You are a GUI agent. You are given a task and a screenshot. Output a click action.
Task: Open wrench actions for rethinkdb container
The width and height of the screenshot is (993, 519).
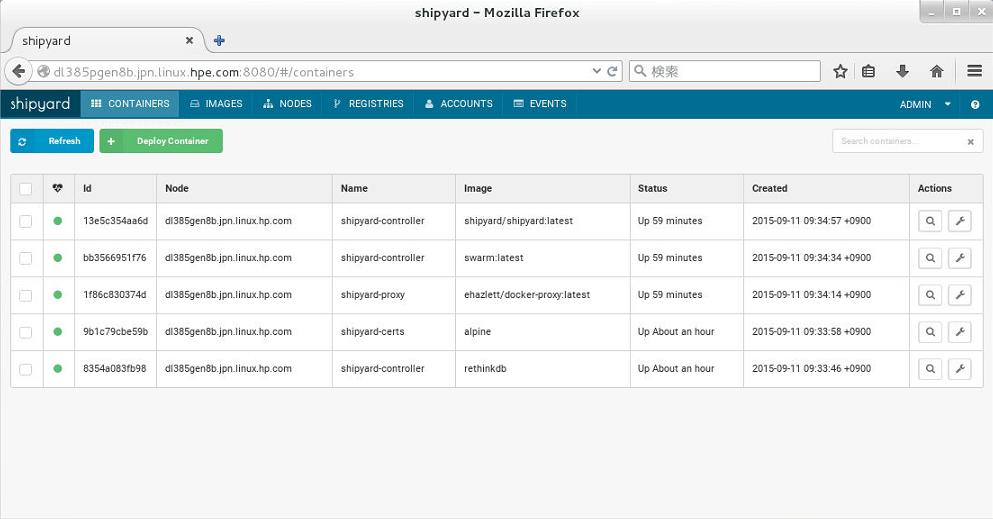click(x=959, y=368)
